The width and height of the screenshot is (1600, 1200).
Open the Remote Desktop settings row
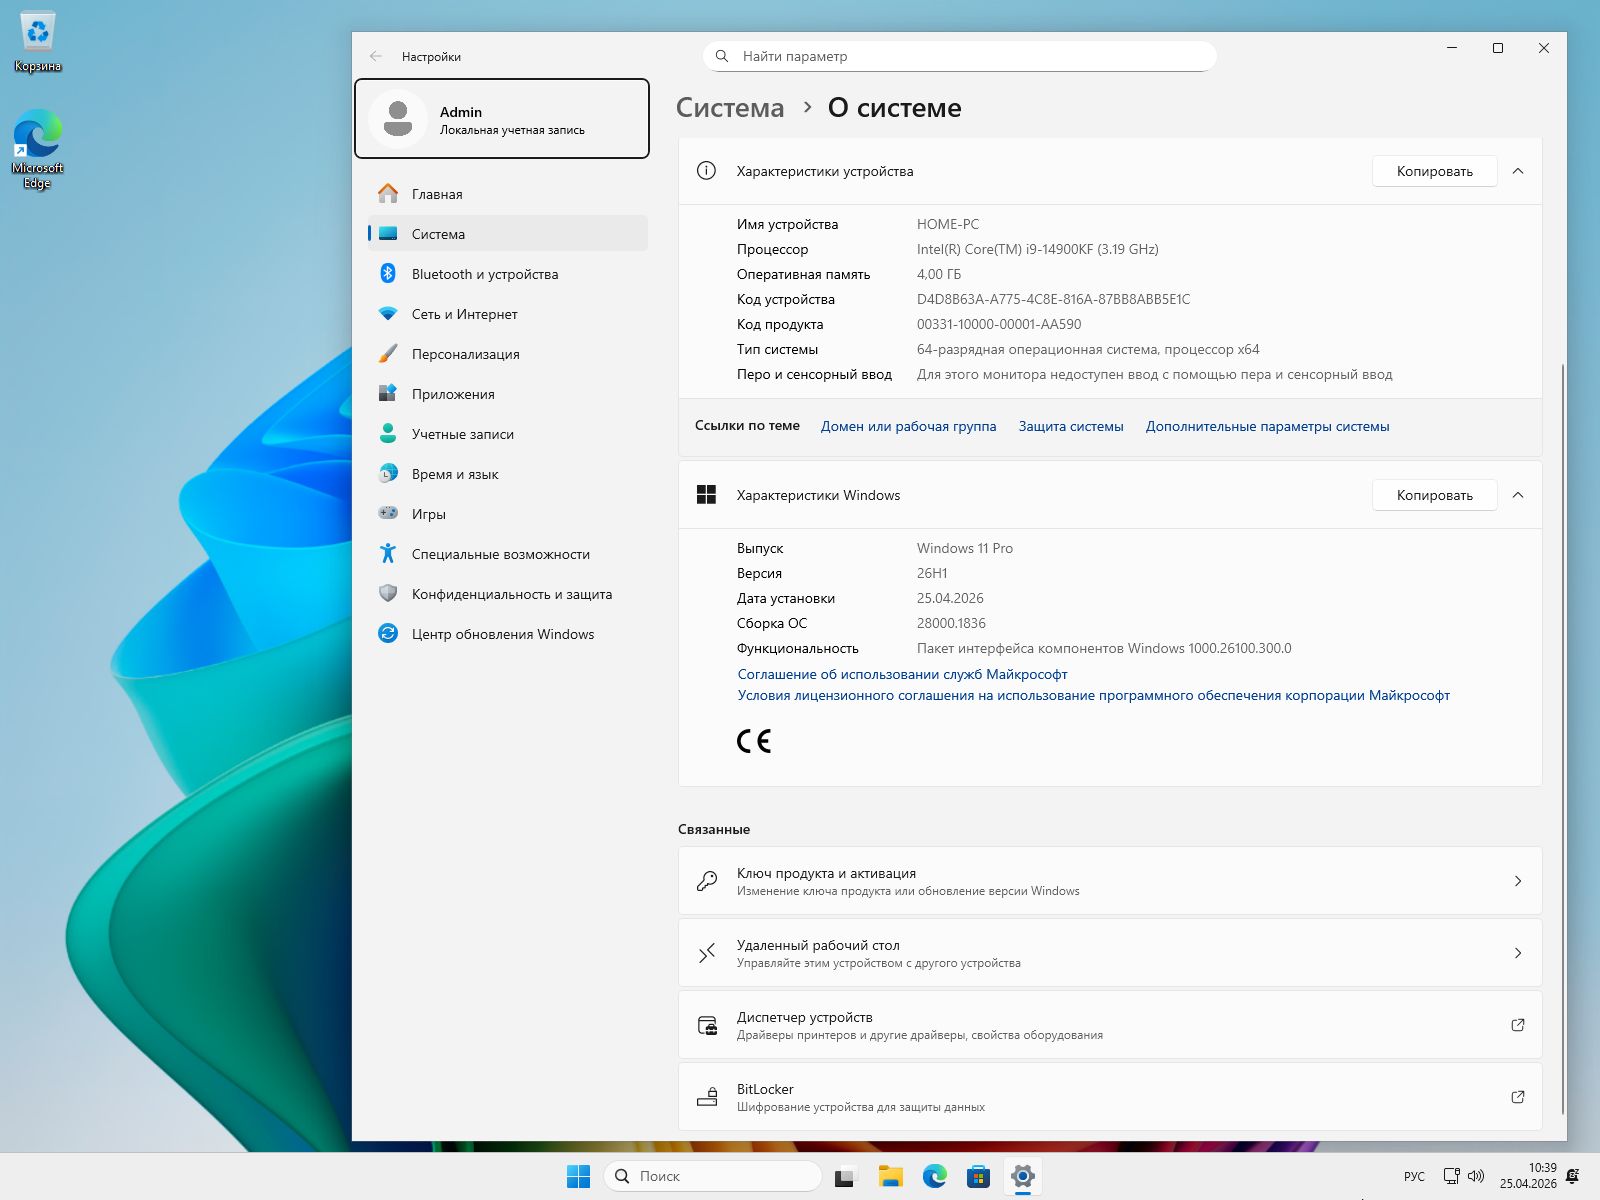tap(1109, 953)
